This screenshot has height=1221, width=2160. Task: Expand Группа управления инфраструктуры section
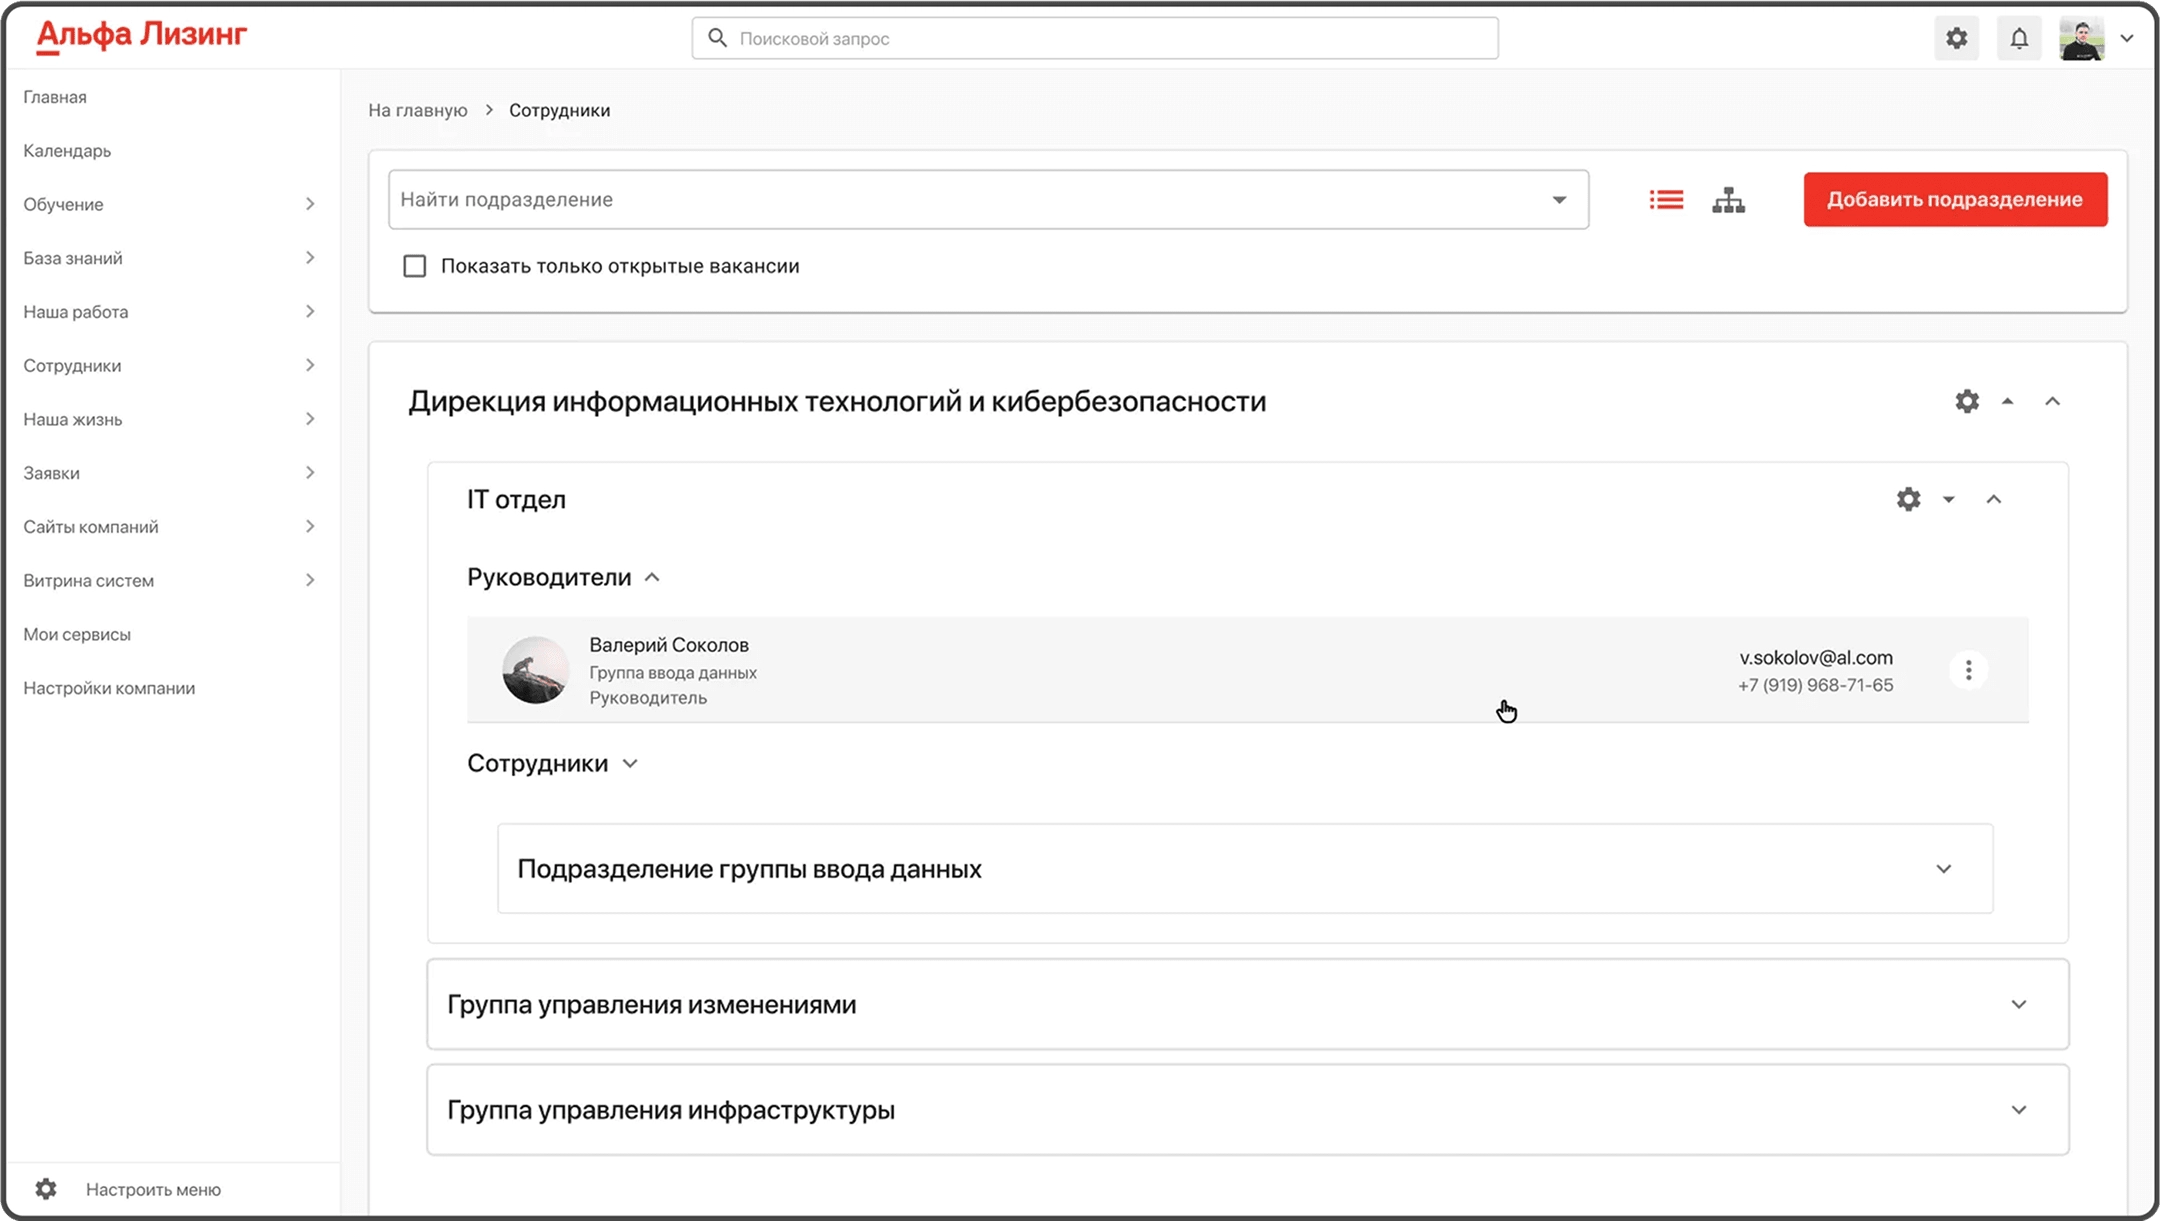tap(2018, 1110)
